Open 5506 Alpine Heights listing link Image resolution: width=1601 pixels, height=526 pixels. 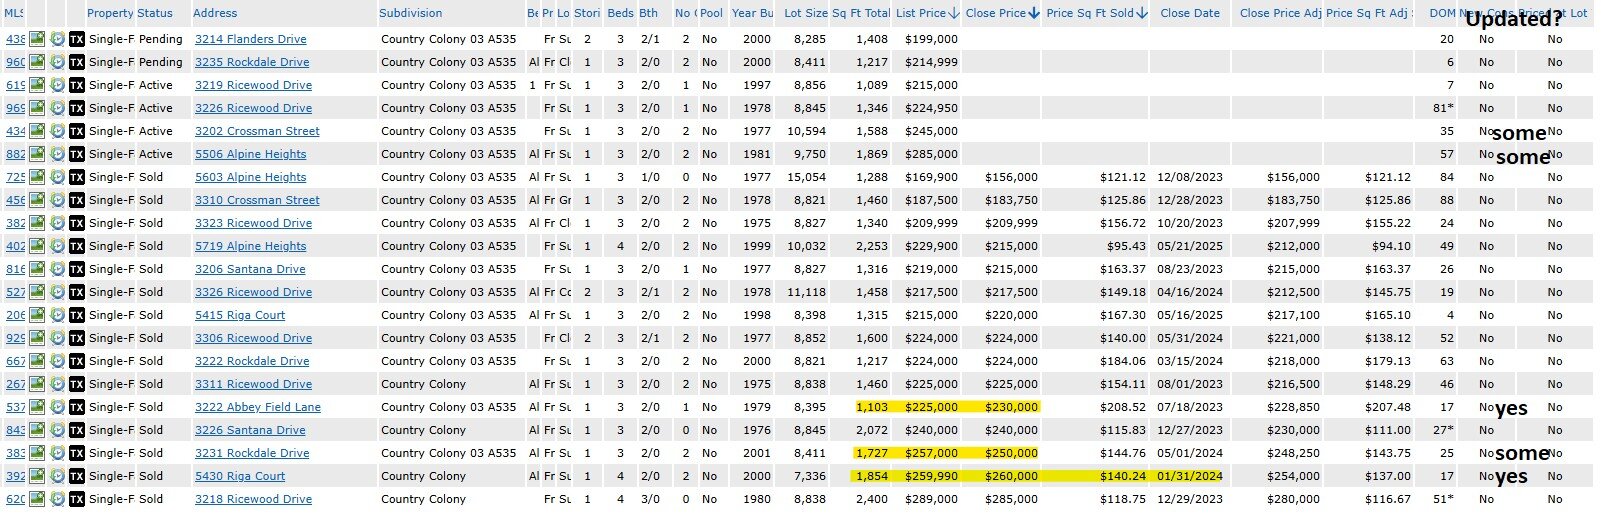(251, 154)
